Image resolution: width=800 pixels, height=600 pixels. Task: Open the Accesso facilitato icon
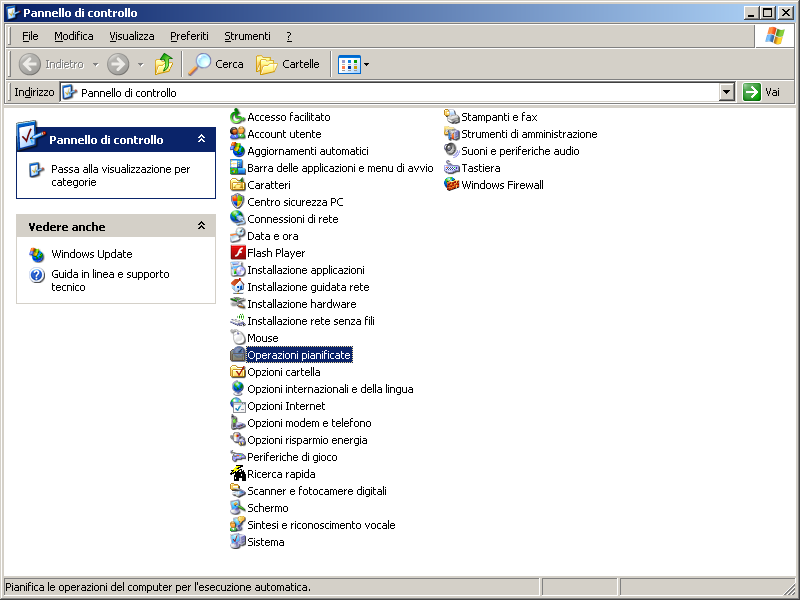[237, 117]
